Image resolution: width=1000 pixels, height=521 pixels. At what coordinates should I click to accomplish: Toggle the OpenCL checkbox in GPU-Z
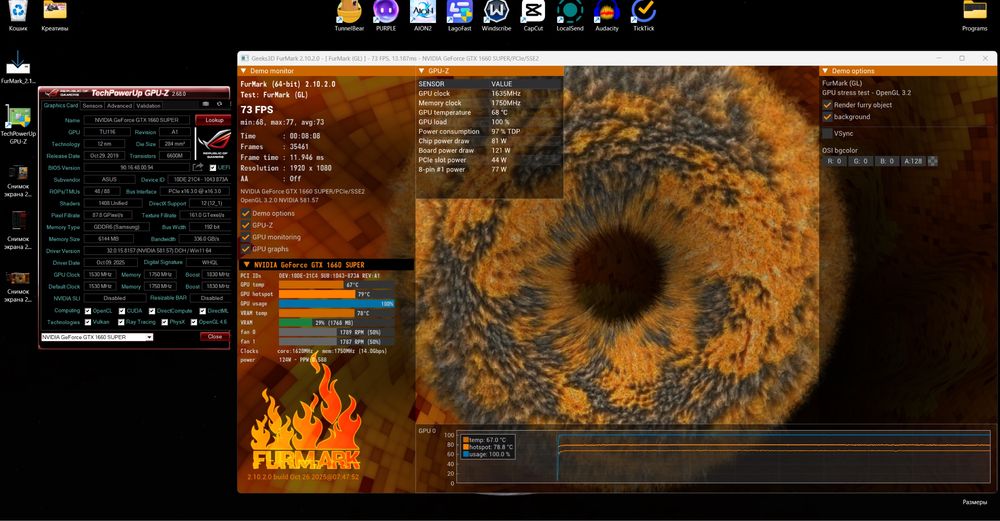coord(88,311)
